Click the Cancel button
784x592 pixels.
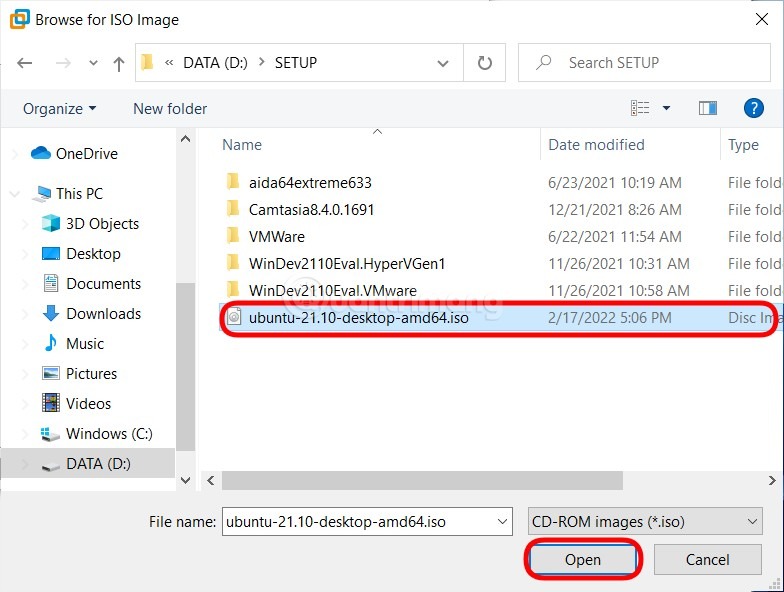coord(708,560)
